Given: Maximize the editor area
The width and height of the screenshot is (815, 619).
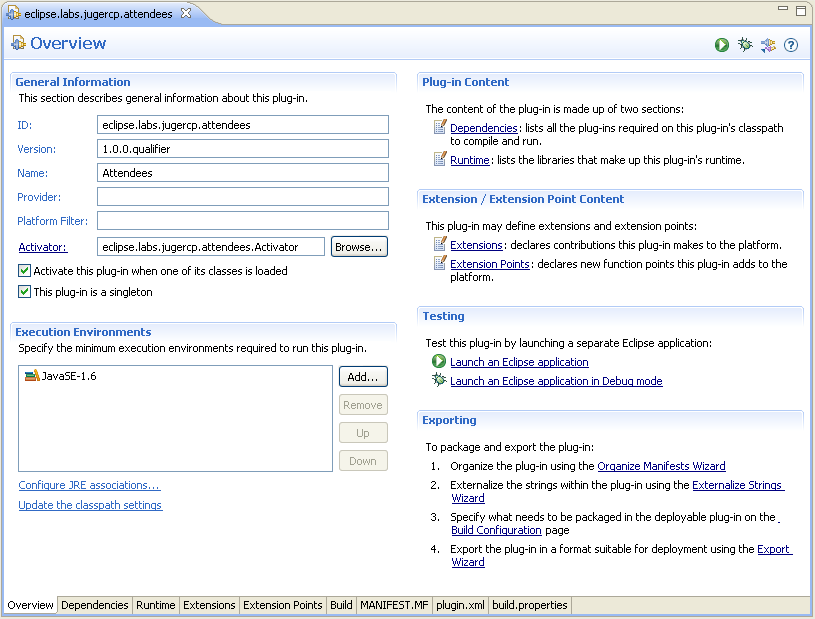Looking at the screenshot, I should pos(801,11).
